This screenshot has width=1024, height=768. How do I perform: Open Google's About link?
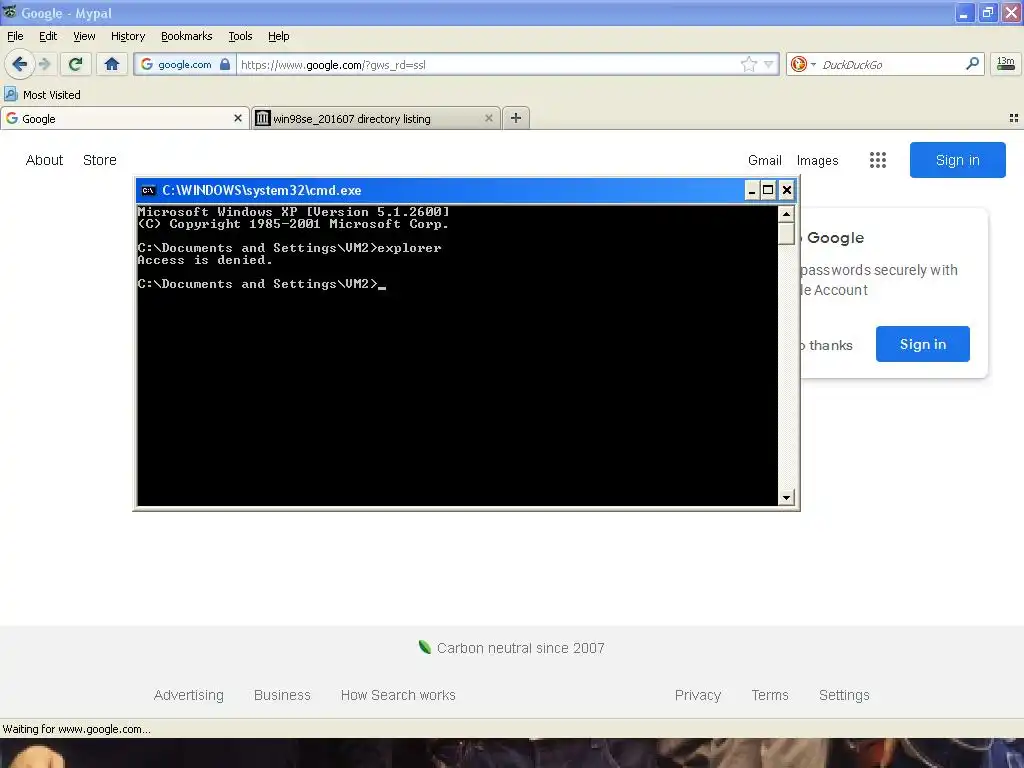[x=44, y=160]
